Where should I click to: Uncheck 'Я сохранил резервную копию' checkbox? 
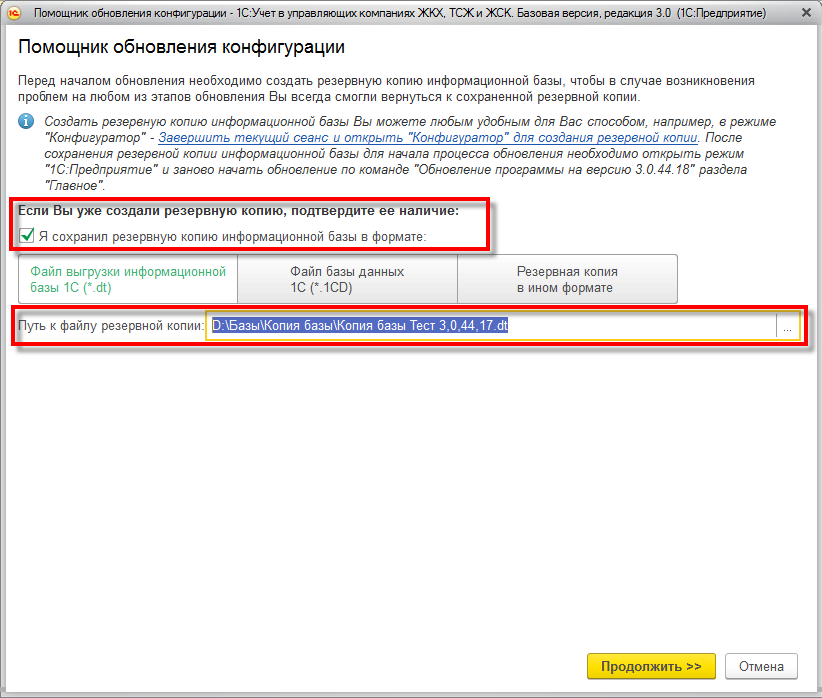click(27, 235)
